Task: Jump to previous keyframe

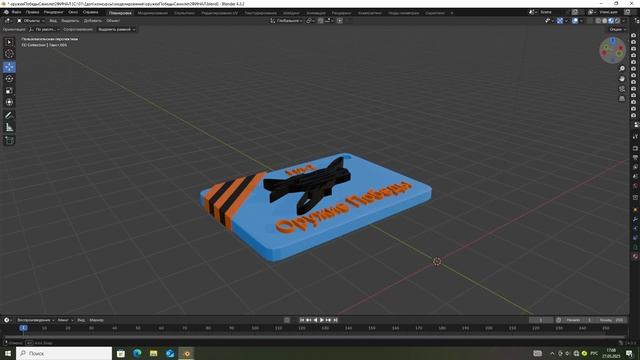Action: (x=309, y=320)
